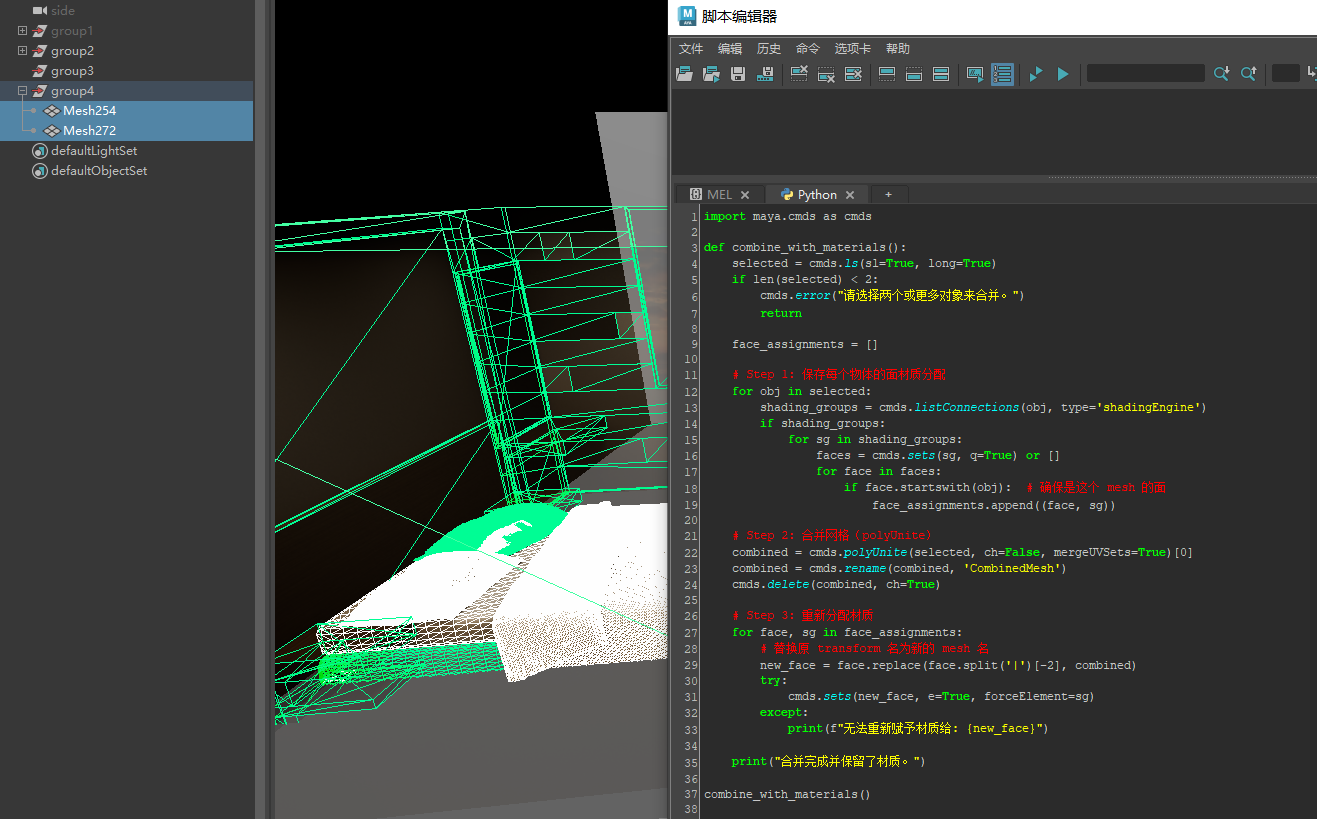Execute the entire Python script
This screenshot has width=1317, height=819.
(x=1062, y=73)
